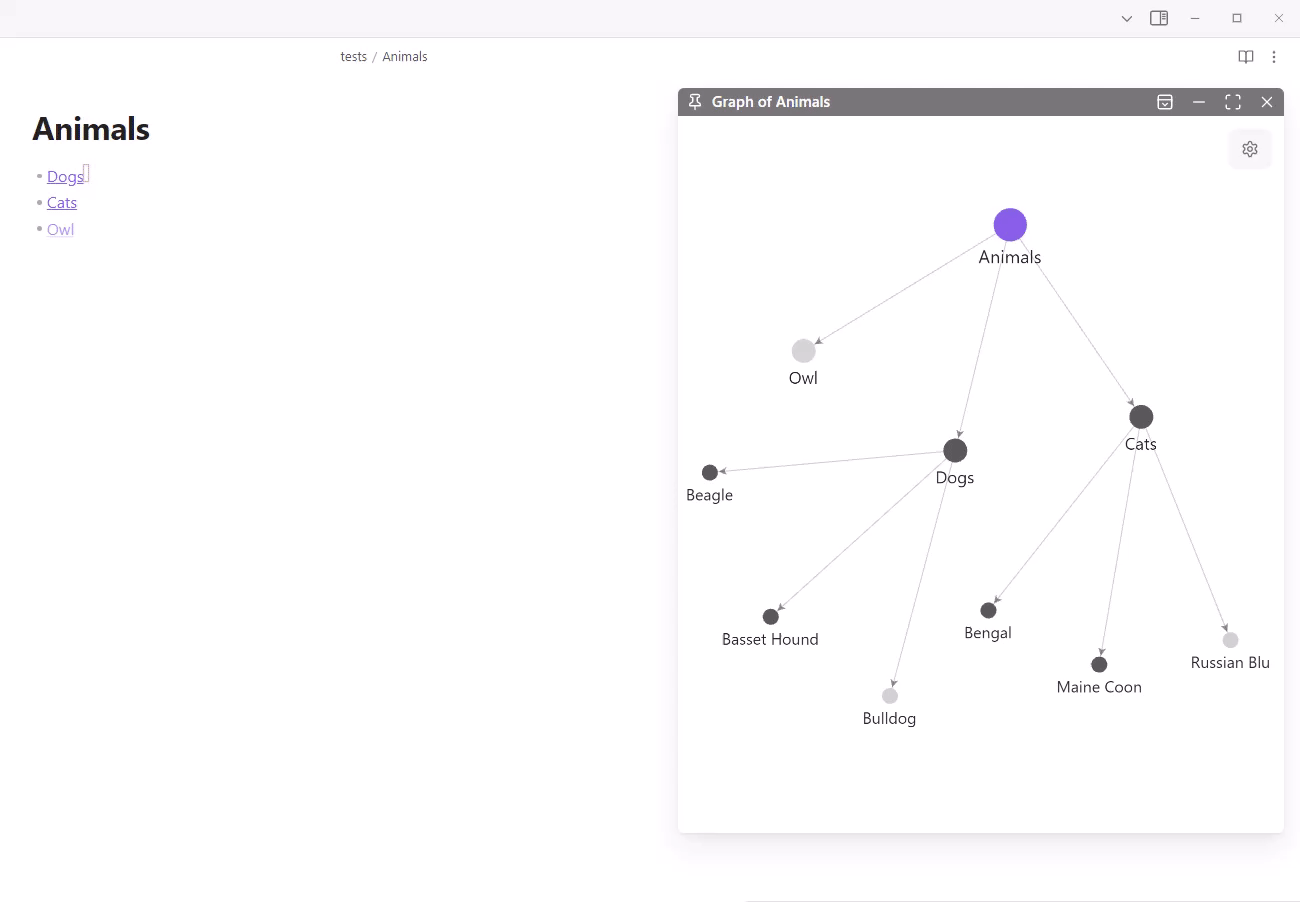Select the Bengal graph node
Viewport: 1300px width, 902px height.
point(988,610)
